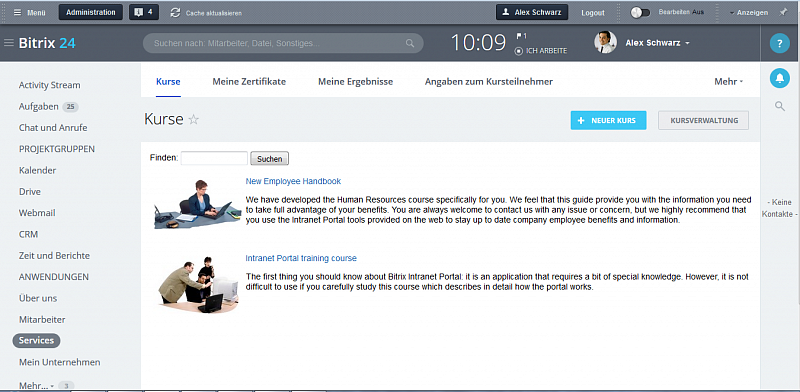The image size is (800, 392).
Task: Open Über uns in the sidebar
Action: point(38,298)
